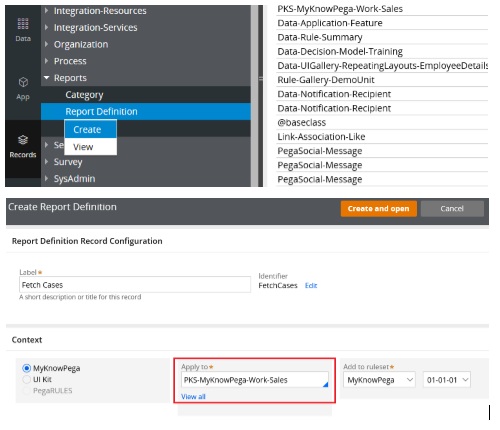Image resolution: width=500 pixels, height=430 pixels.
Task: Open the Records explorer icon
Action: [23, 146]
